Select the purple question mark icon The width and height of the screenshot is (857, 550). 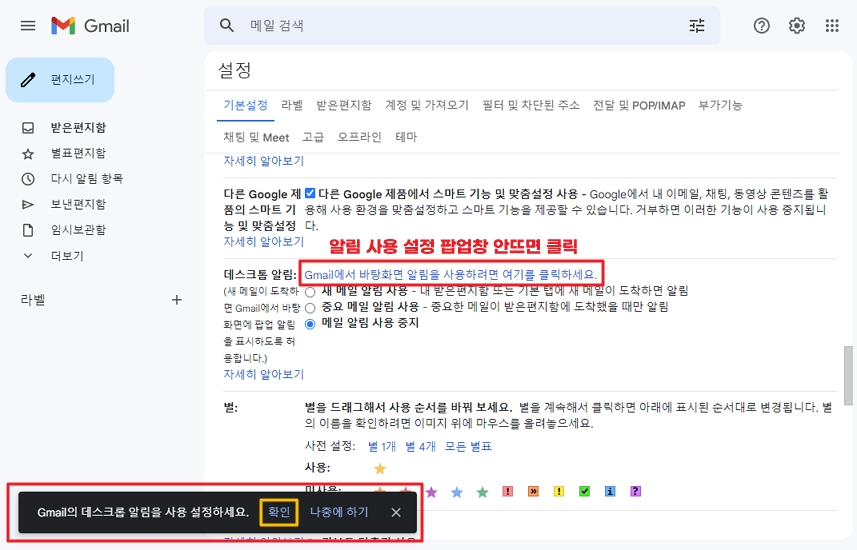pos(635,492)
